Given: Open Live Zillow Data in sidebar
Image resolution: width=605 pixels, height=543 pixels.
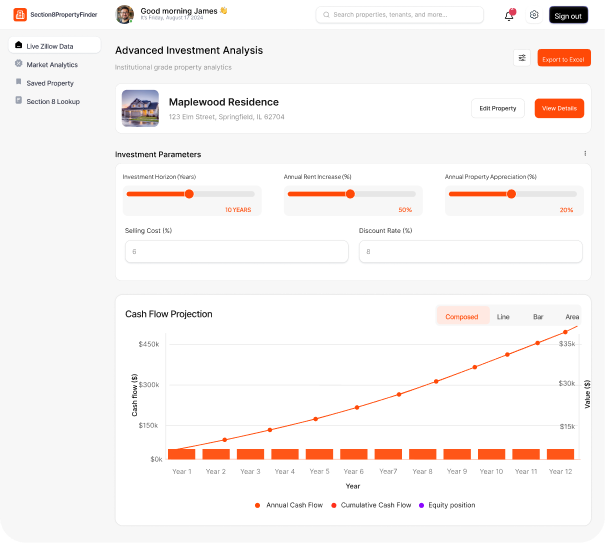Looking at the screenshot, I should [55, 46].
